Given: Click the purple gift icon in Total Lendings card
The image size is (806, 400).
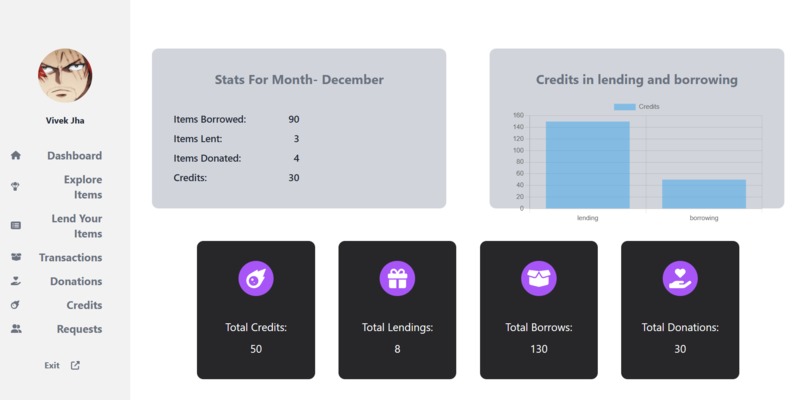Looking at the screenshot, I should [397, 279].
